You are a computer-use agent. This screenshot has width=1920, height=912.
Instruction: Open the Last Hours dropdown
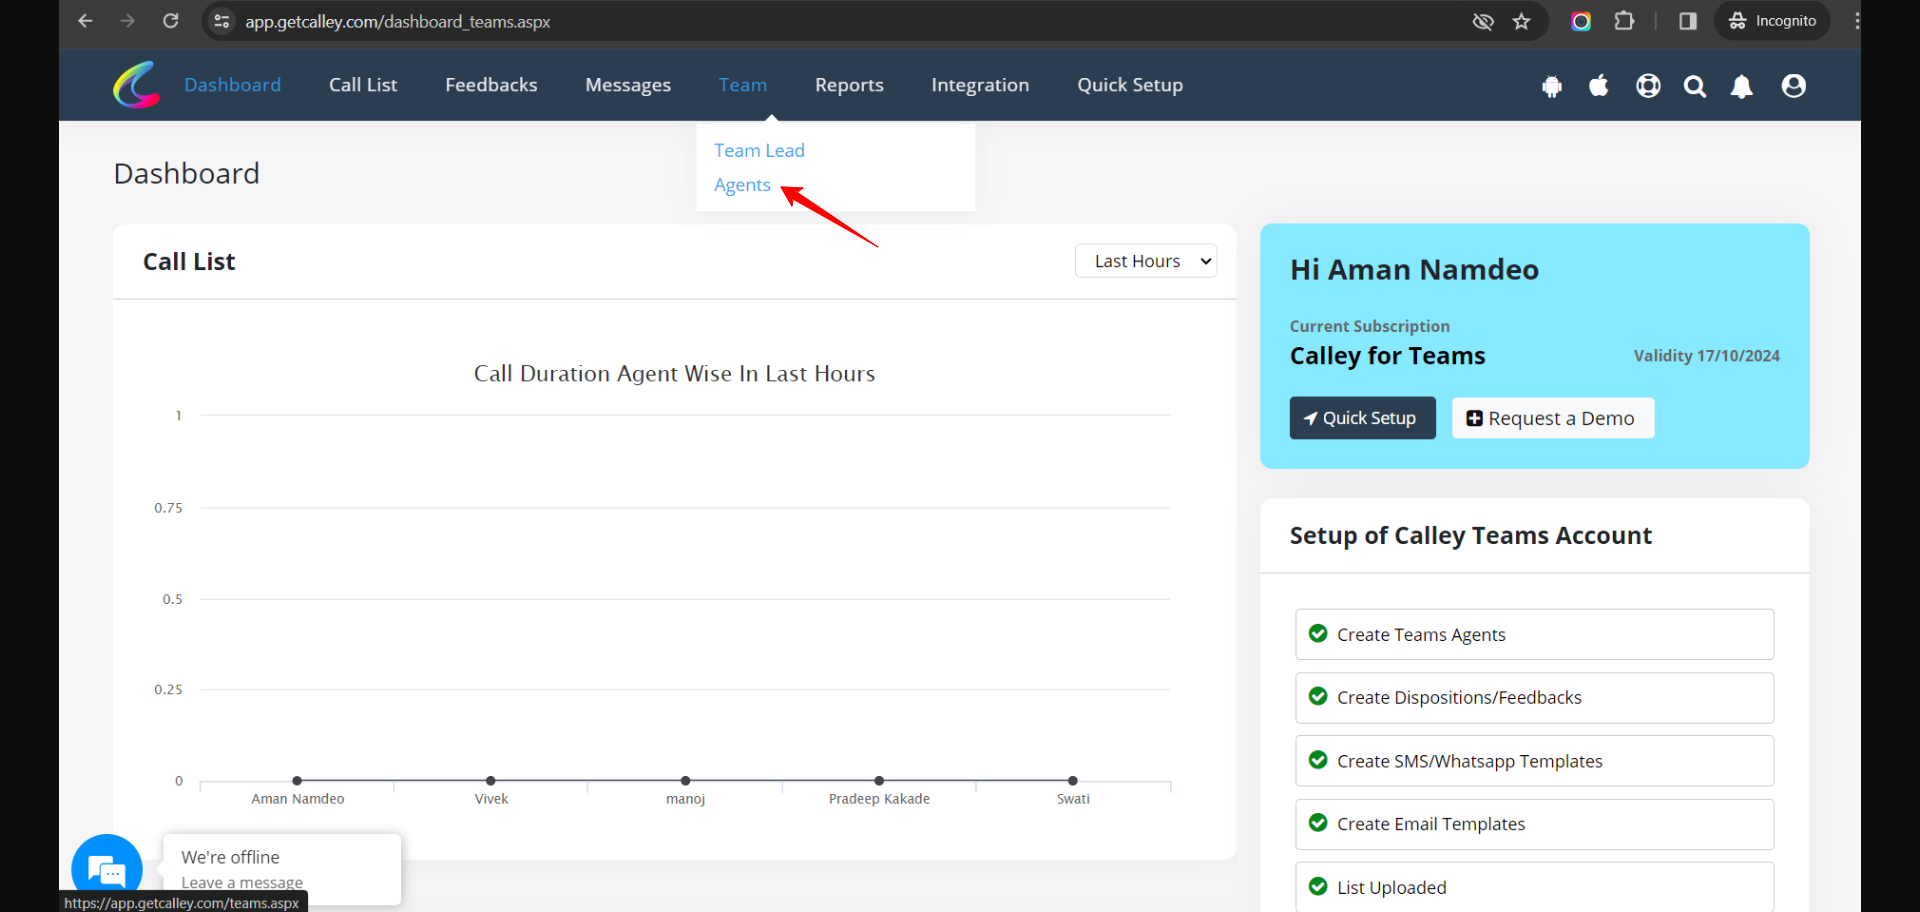(1146, 261)
